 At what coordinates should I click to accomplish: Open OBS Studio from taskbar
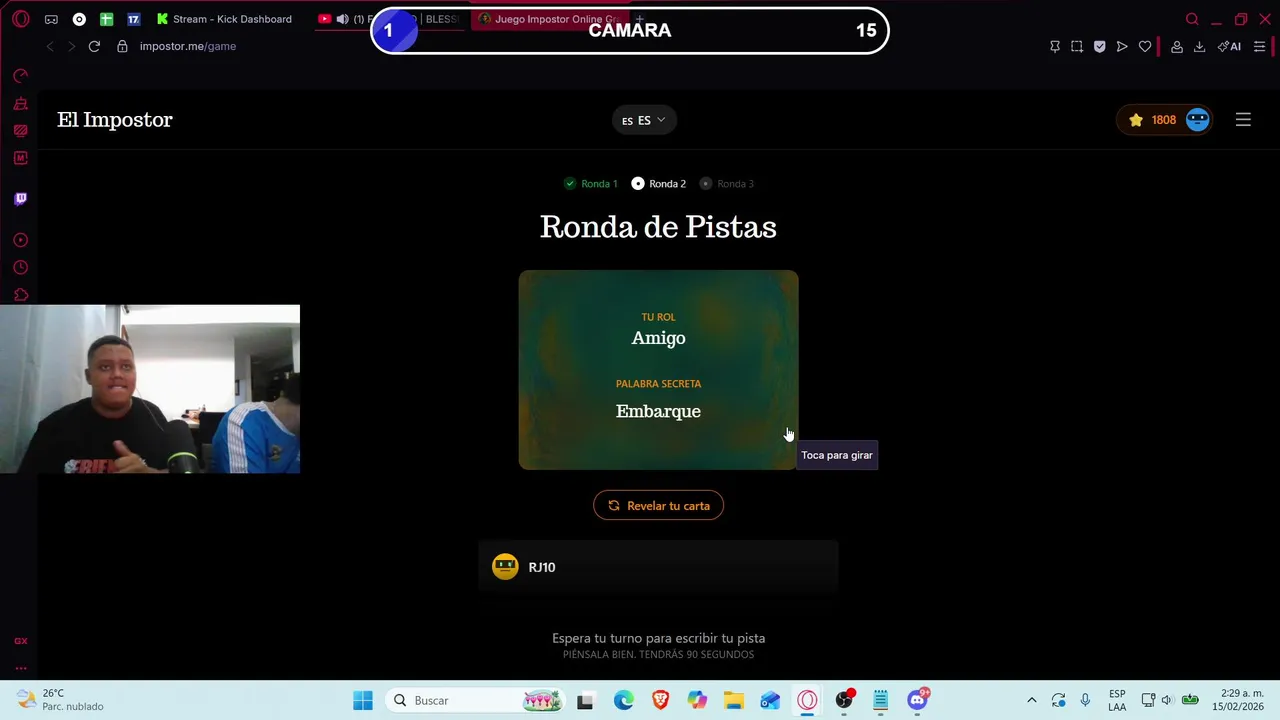(845, 700)
